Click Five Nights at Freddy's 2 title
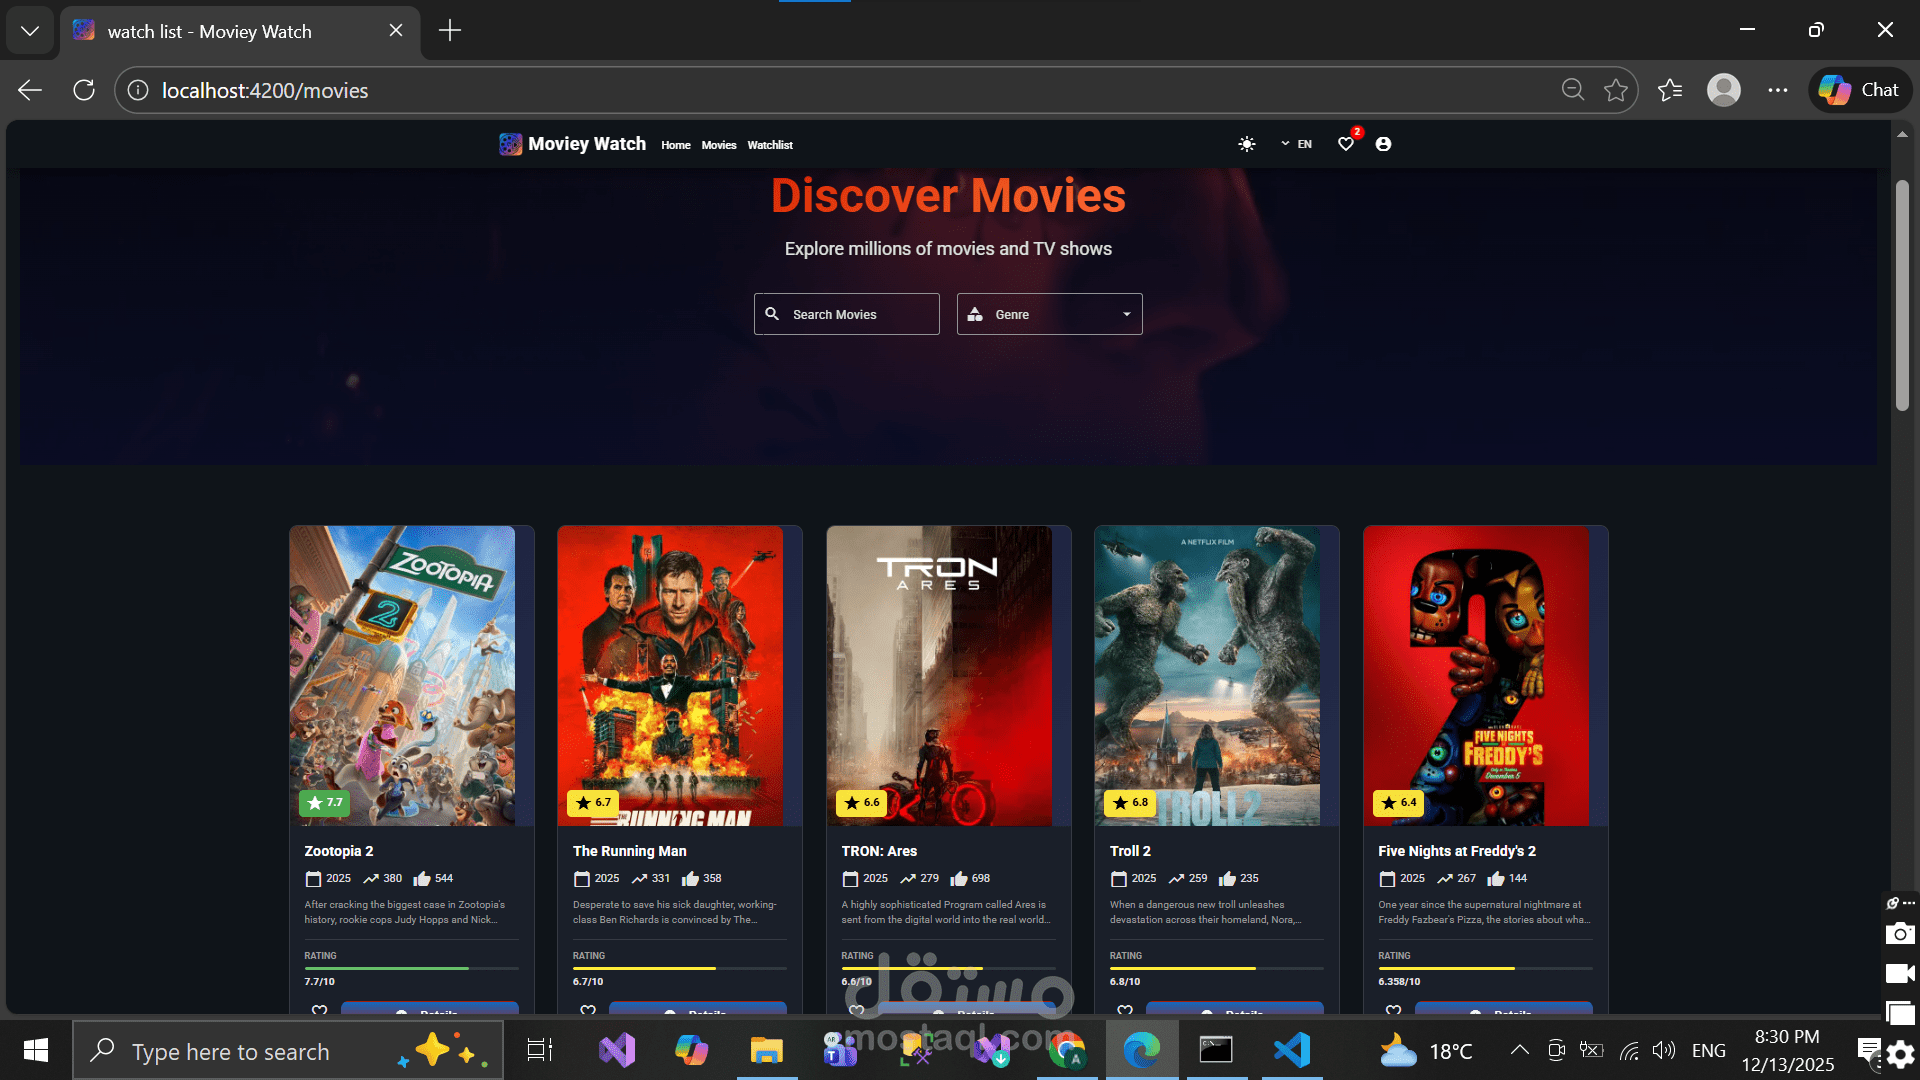 1457,851
